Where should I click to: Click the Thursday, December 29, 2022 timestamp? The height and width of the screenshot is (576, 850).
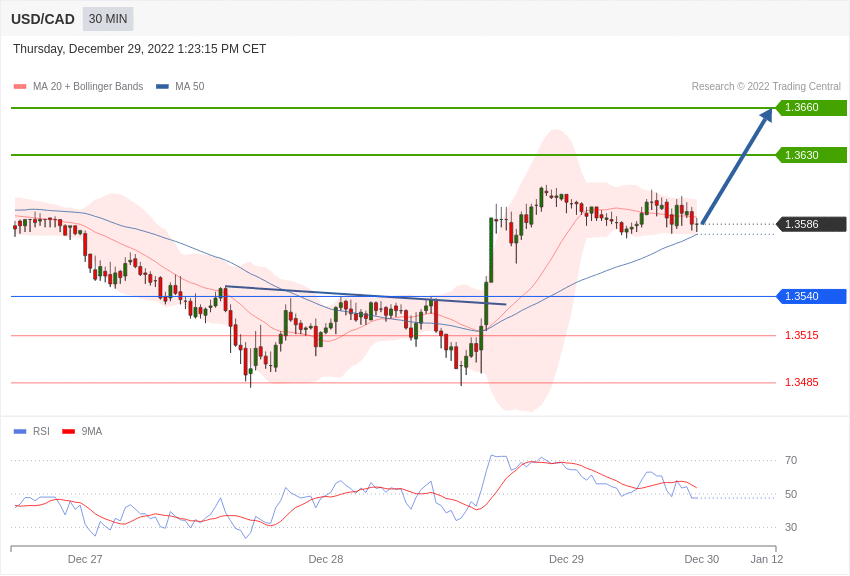[139, 49]
